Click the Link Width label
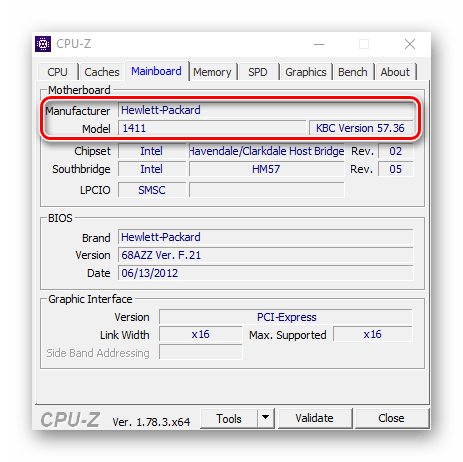The height and width of the screenshot is (462, 463). coord(125,335)
